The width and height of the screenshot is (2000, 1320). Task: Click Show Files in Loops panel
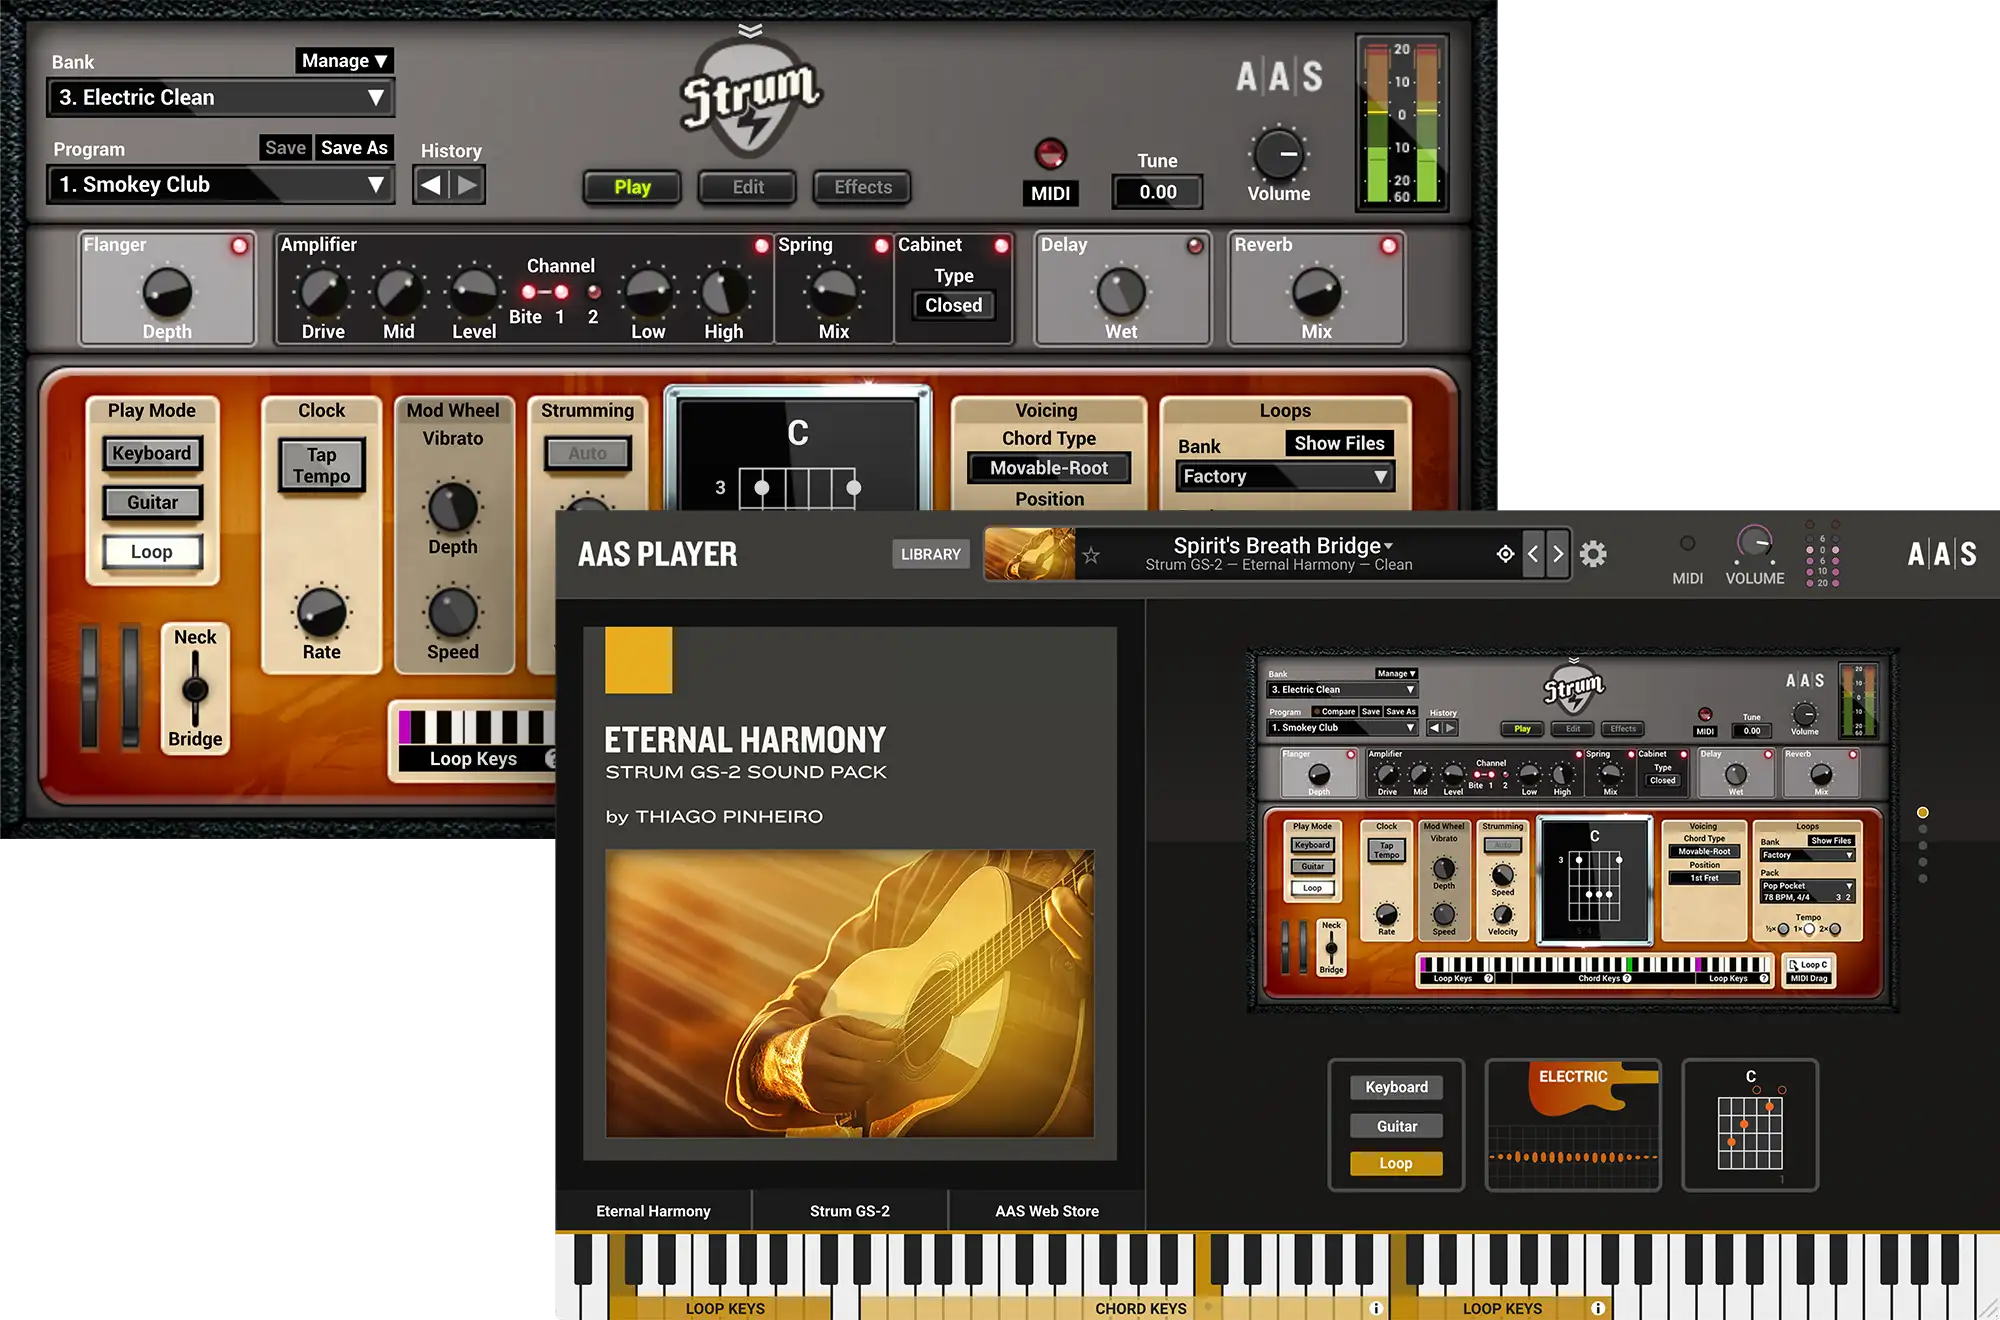click(x=1339, y=443)
